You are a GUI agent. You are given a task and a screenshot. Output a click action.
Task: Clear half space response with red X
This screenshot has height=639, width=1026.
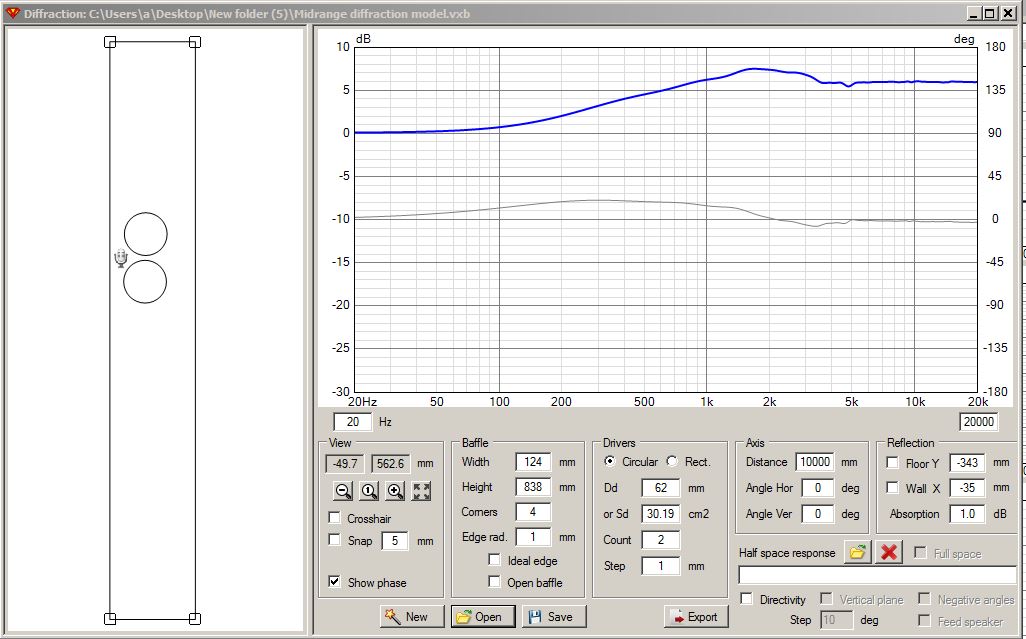pyautogui.click(x=888, y=552)
